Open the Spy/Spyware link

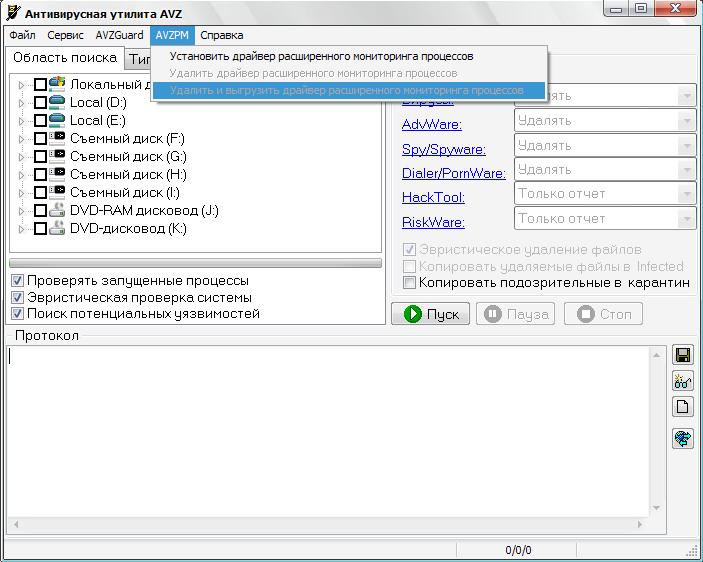coord(444,149)
